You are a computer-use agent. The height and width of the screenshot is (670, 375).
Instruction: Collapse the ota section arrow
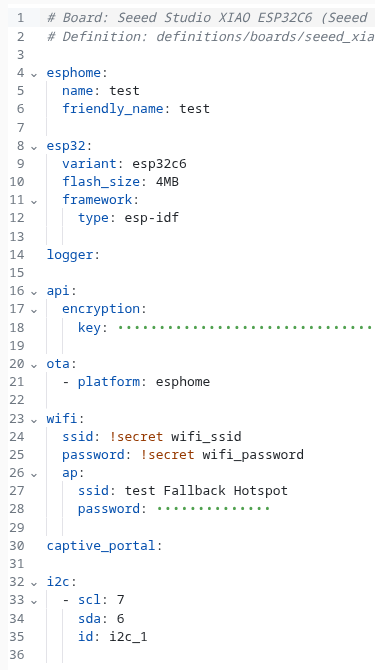click(x=34, y=365)
